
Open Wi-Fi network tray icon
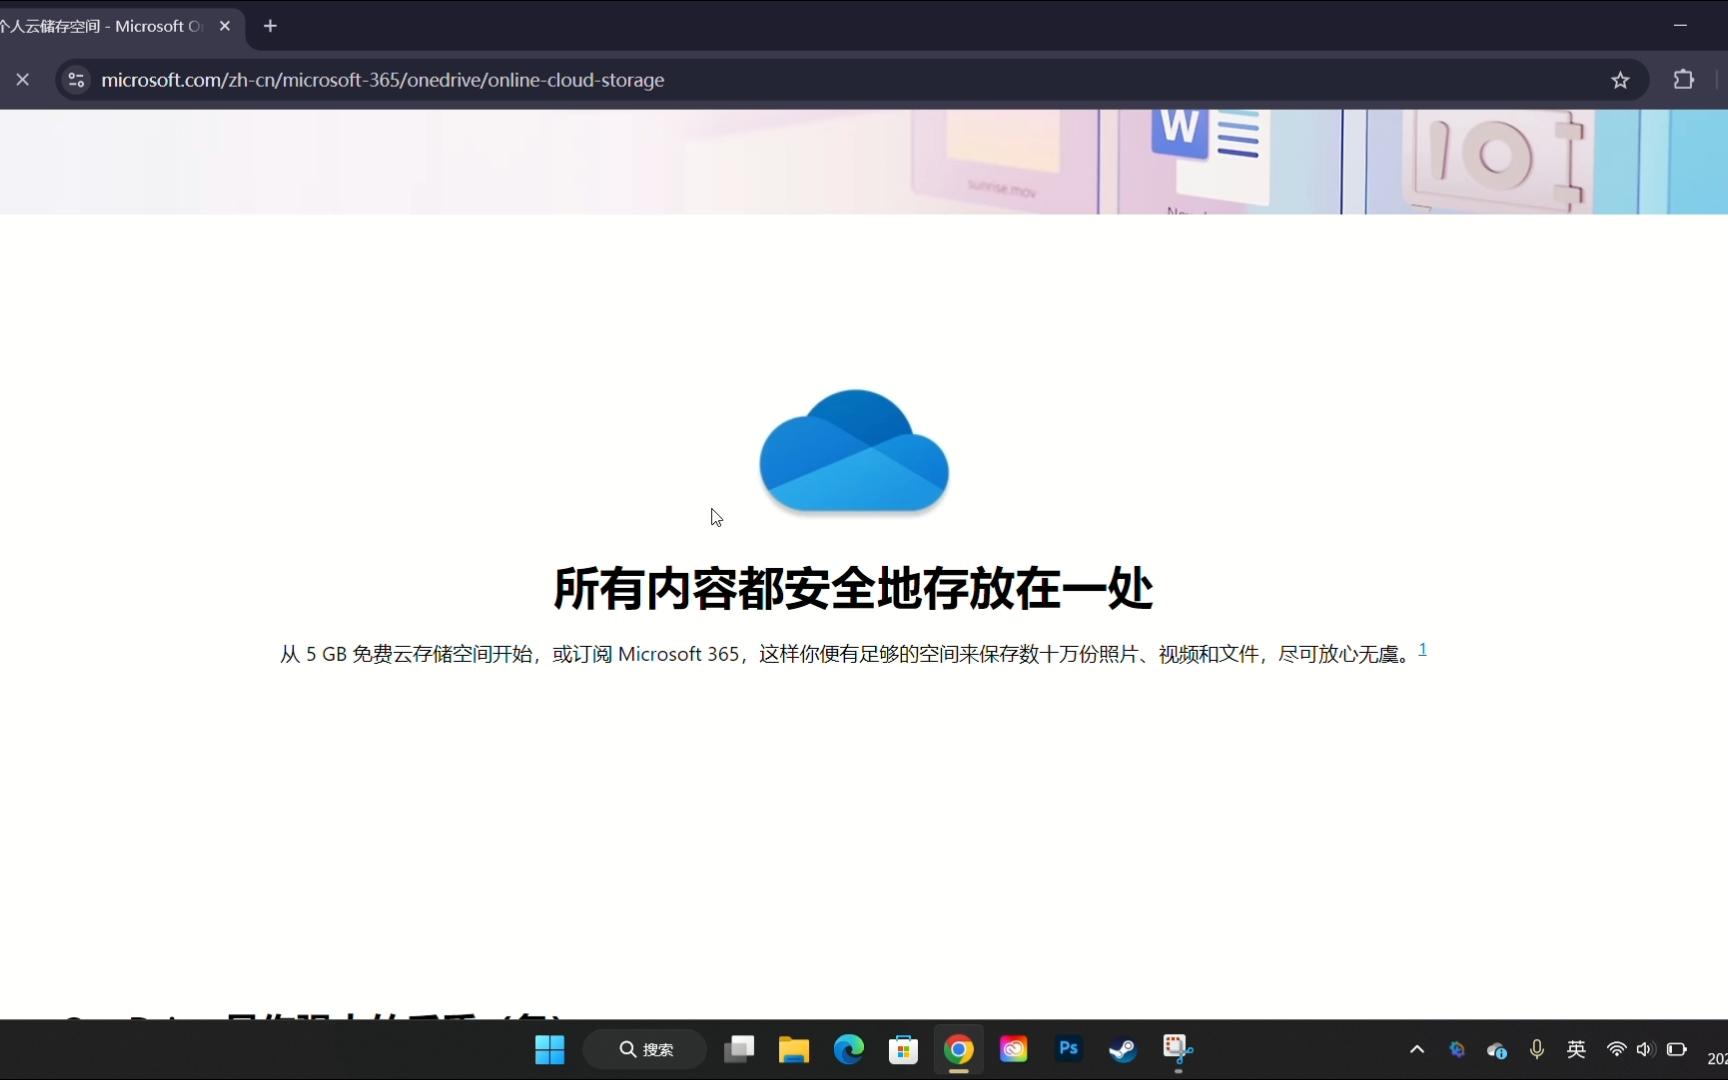1616,1049
